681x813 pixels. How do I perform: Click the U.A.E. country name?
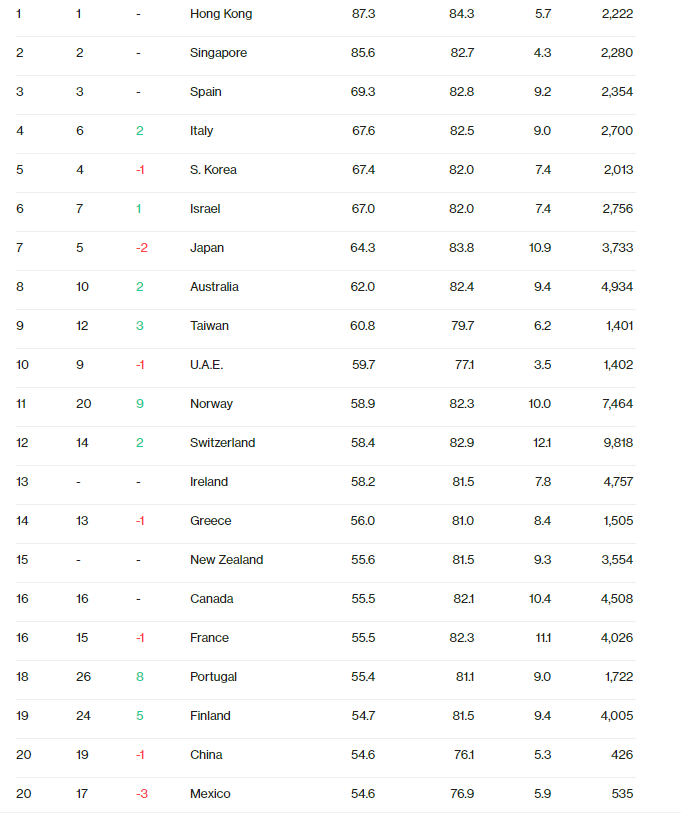(x=206, y=365)
